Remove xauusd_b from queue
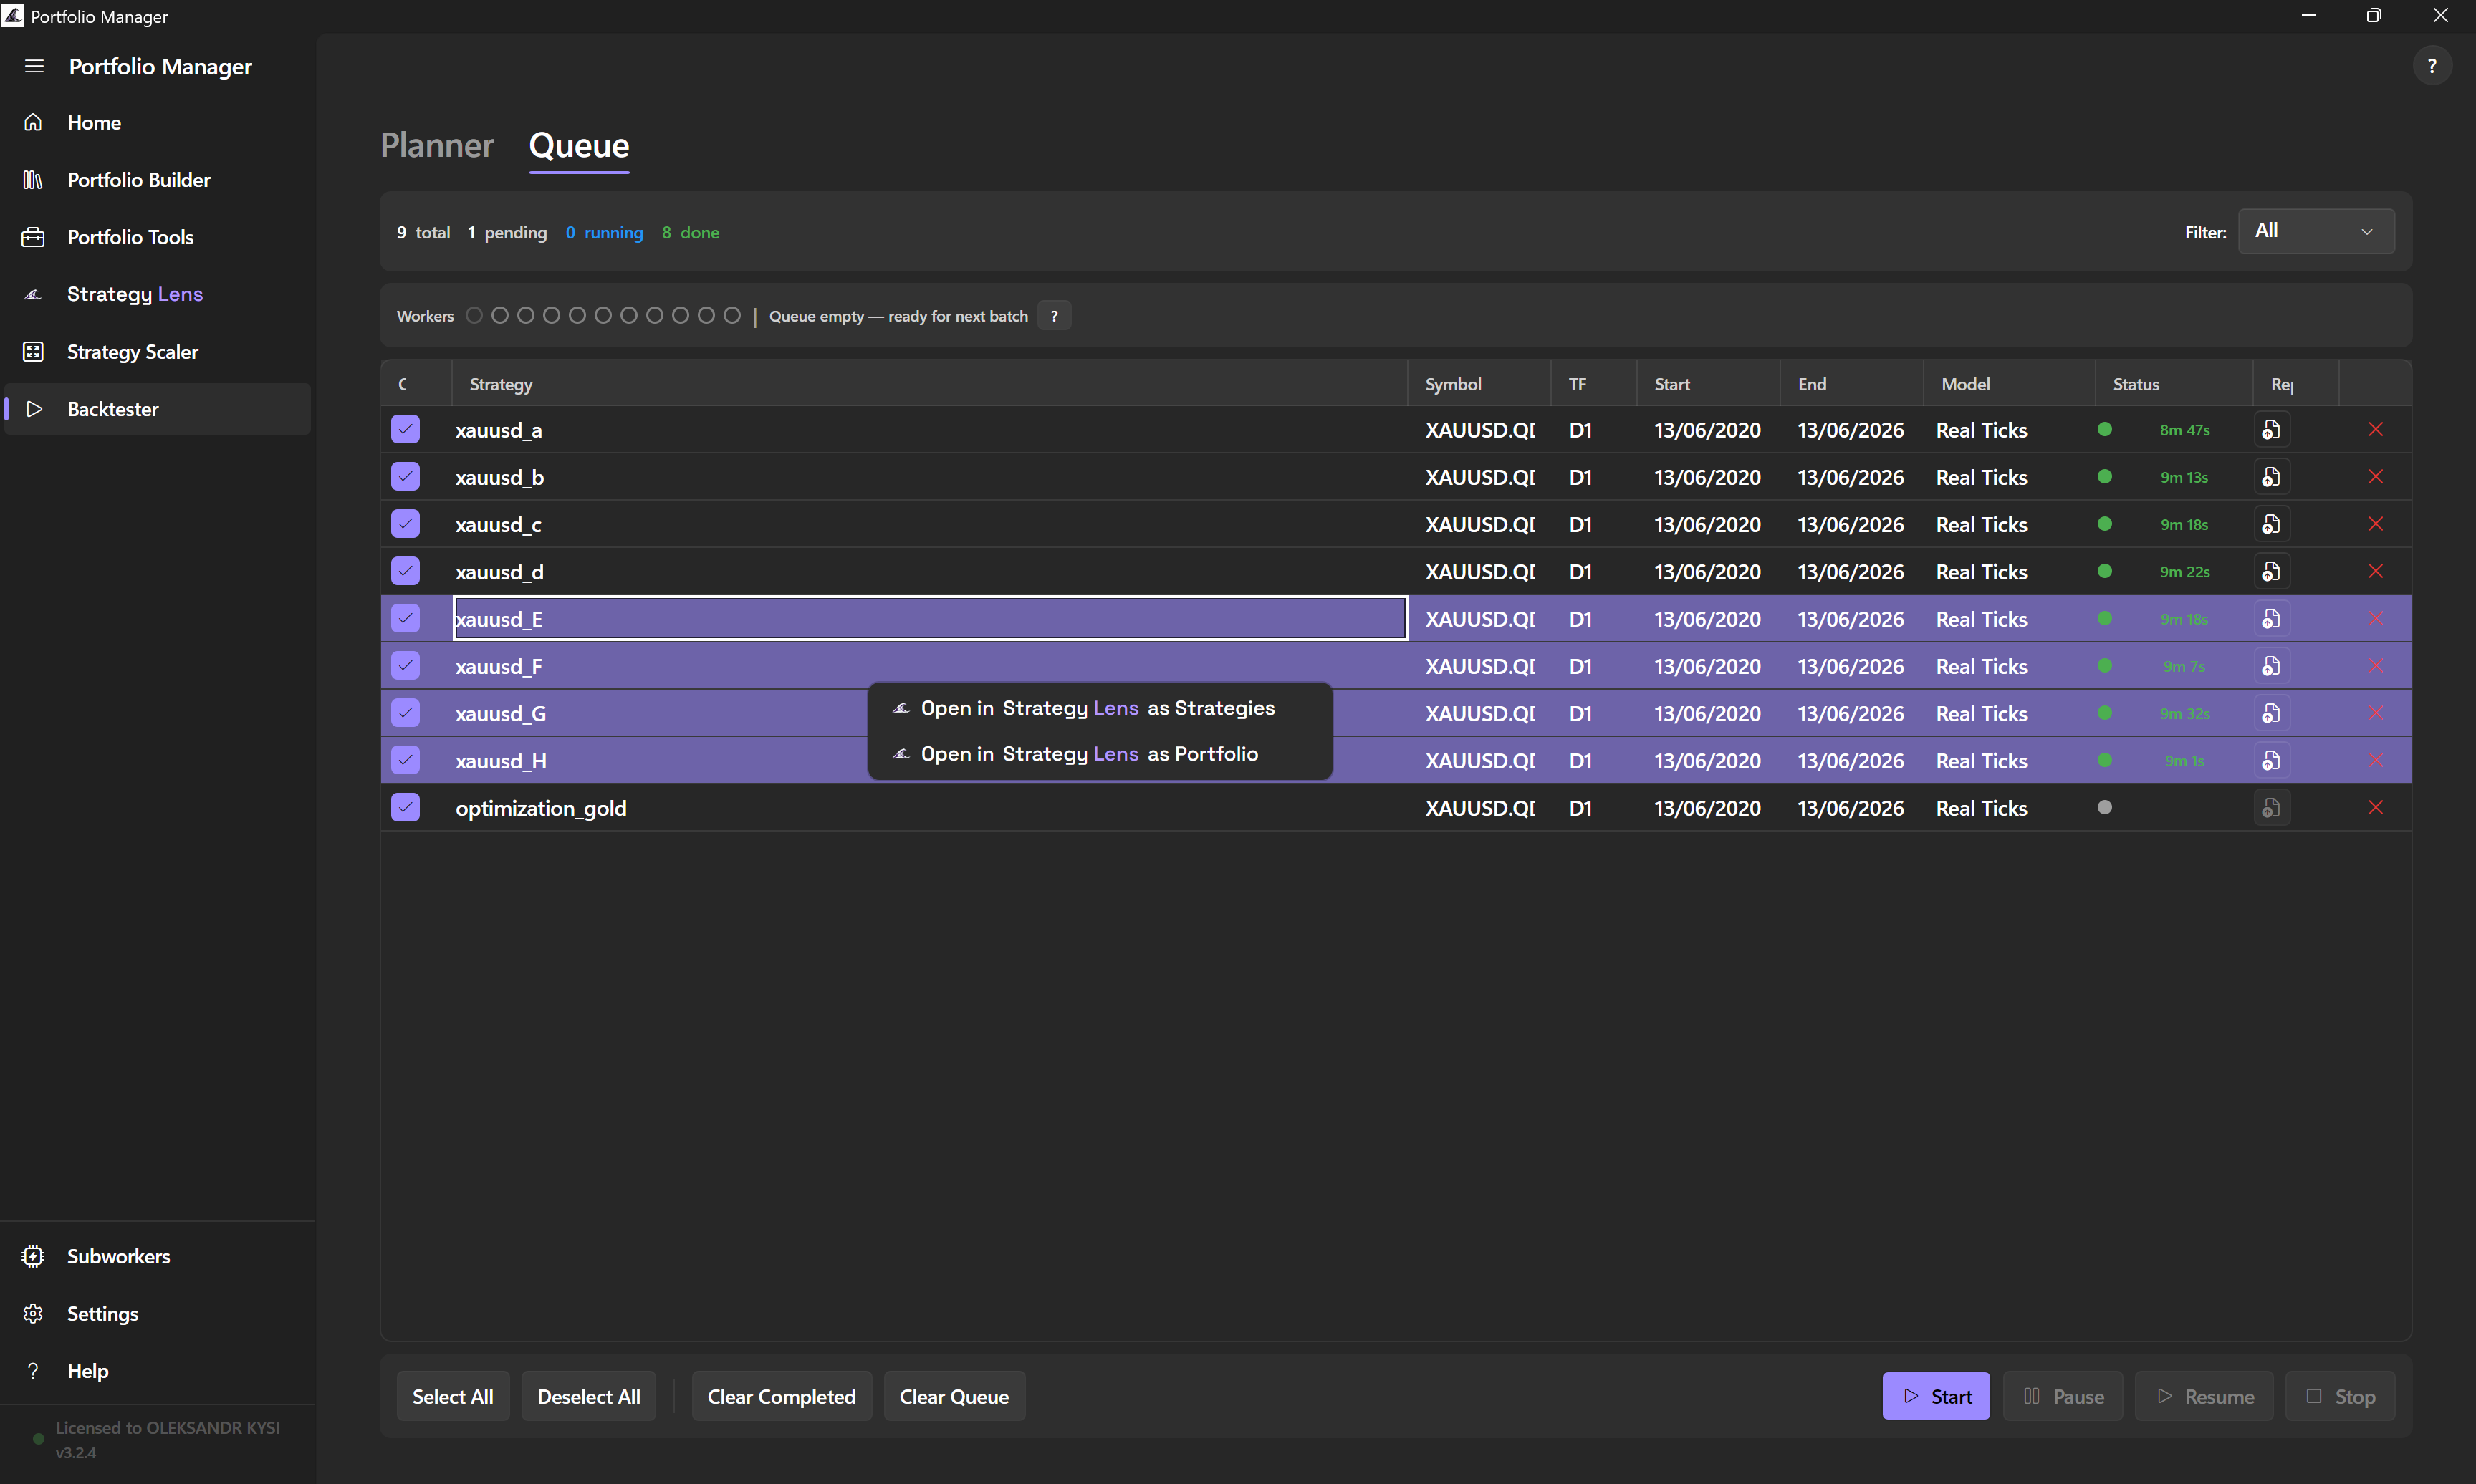 (2376, 477)
